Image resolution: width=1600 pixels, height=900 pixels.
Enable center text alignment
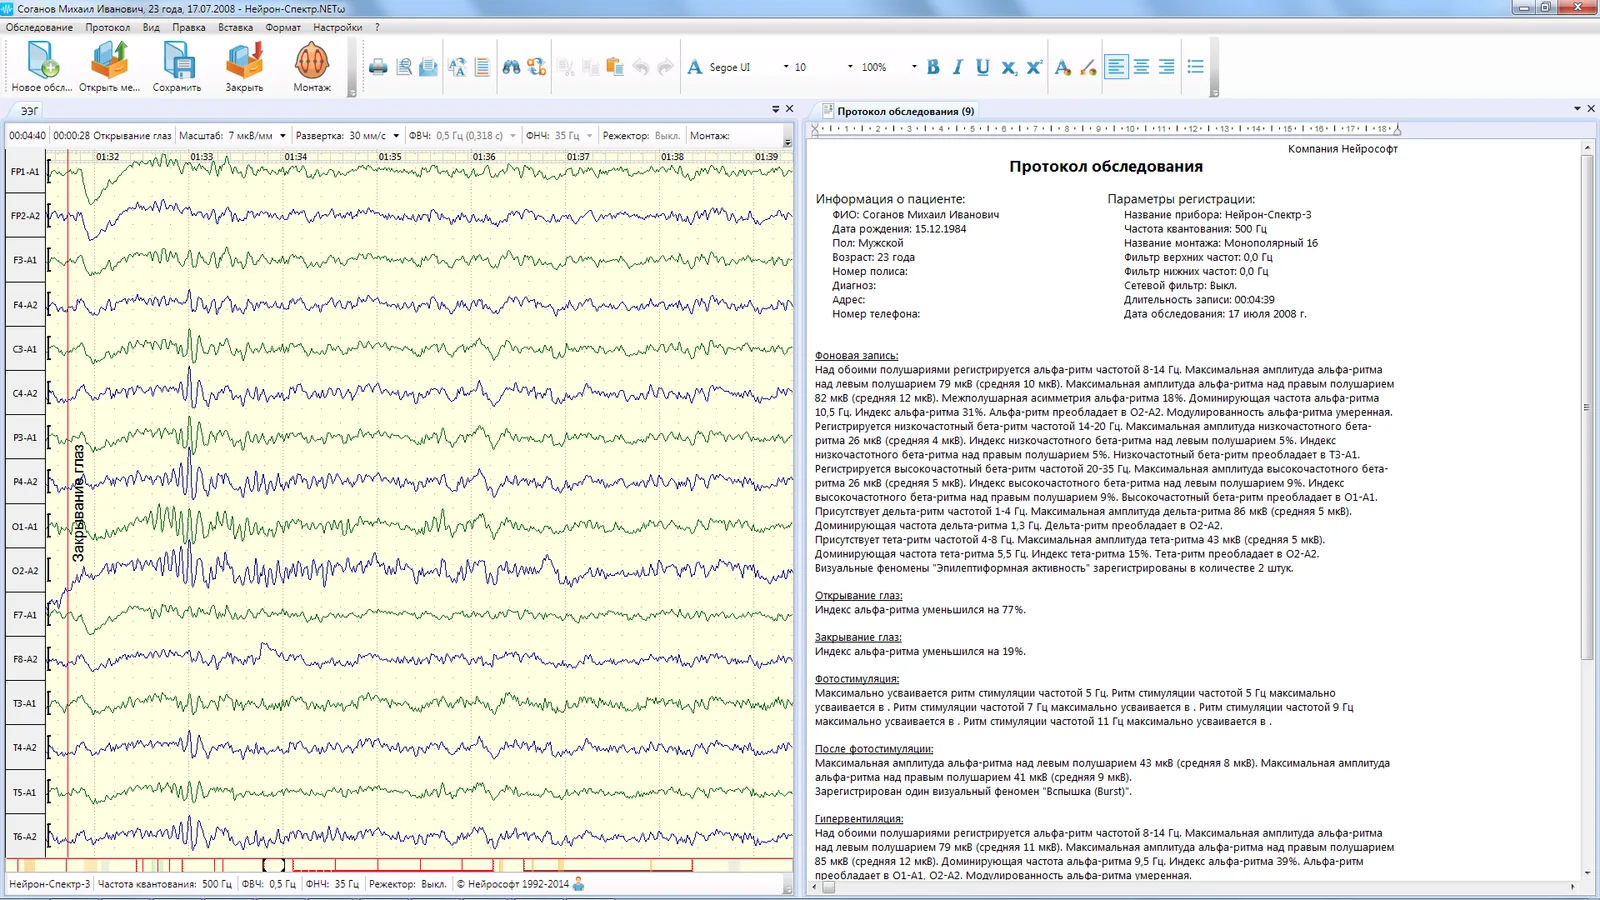pyautogui.click(x=1141, y=67)
